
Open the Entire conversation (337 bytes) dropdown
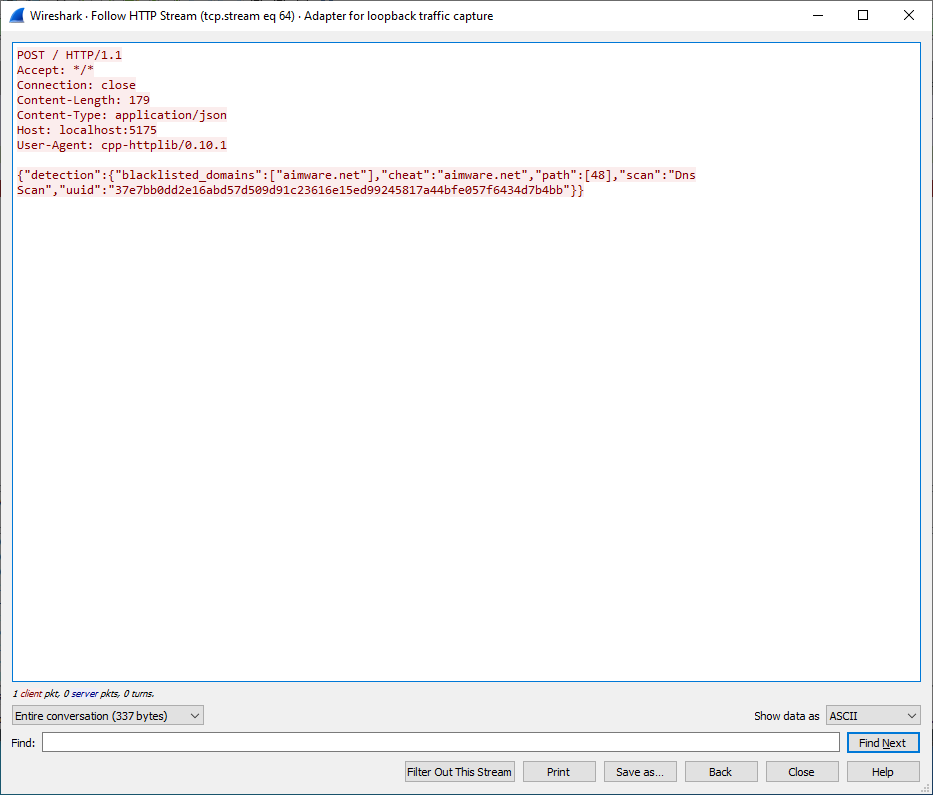pyautogui.click(x=108, y=716)
